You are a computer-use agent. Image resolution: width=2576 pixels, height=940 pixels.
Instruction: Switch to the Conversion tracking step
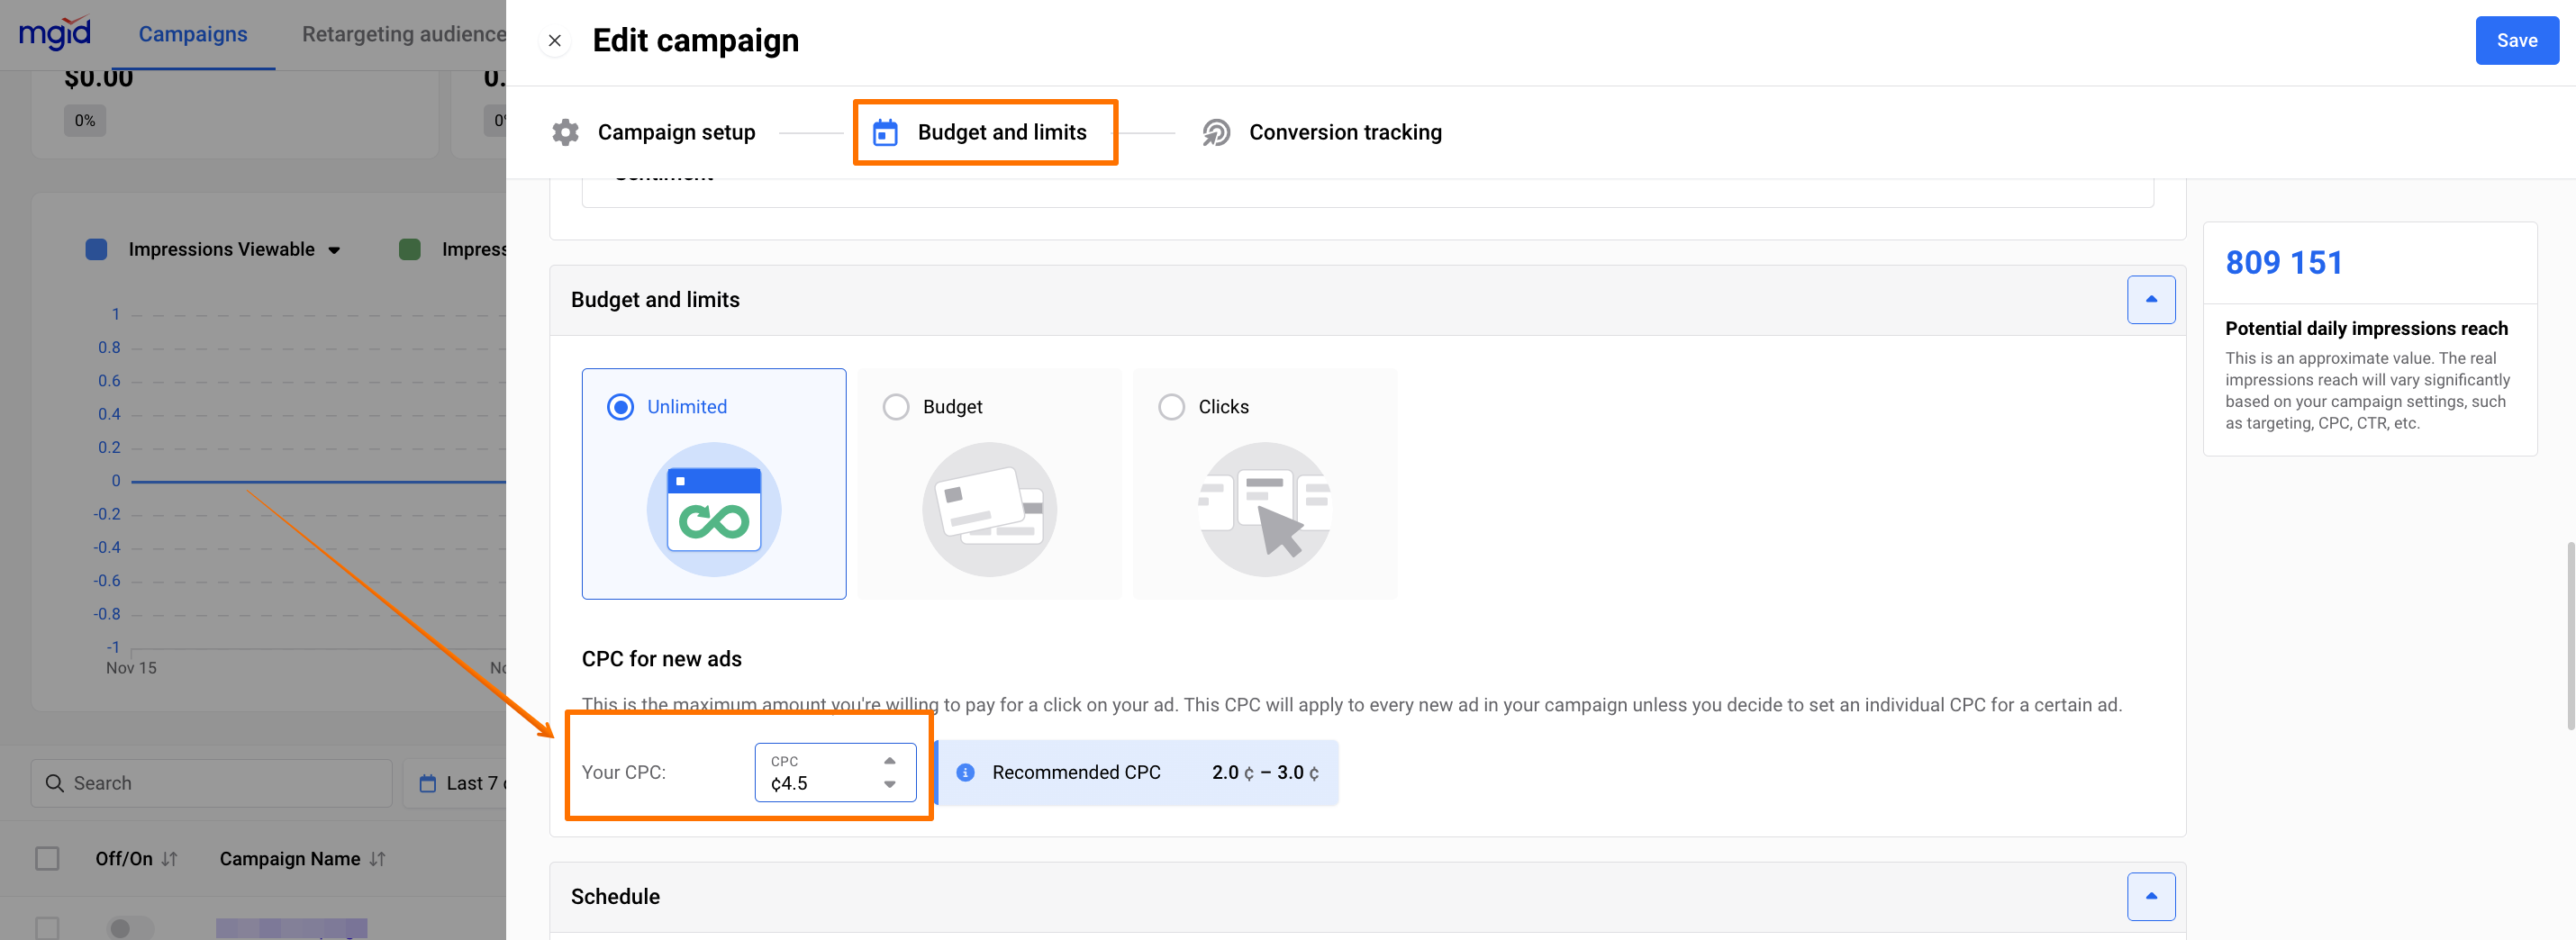(x=1344, y=132)
